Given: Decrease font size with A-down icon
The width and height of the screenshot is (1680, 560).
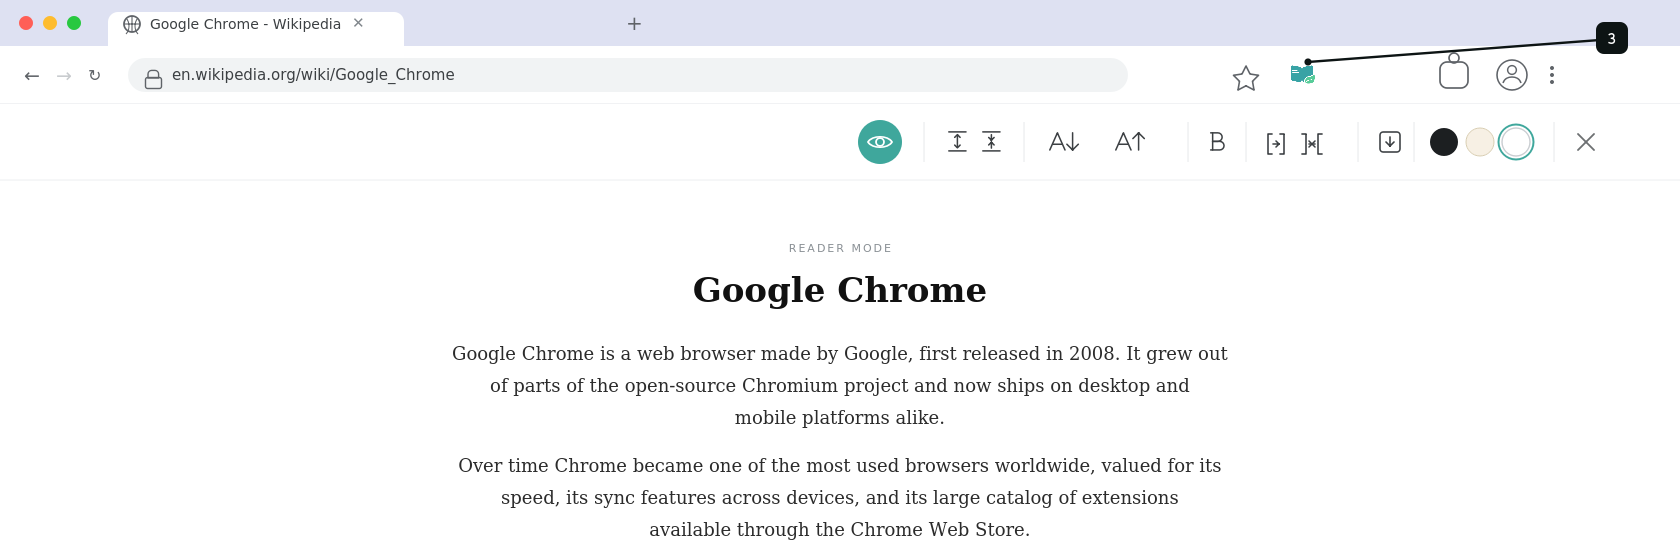Looking at the screenshot, I should [1064, 142].
